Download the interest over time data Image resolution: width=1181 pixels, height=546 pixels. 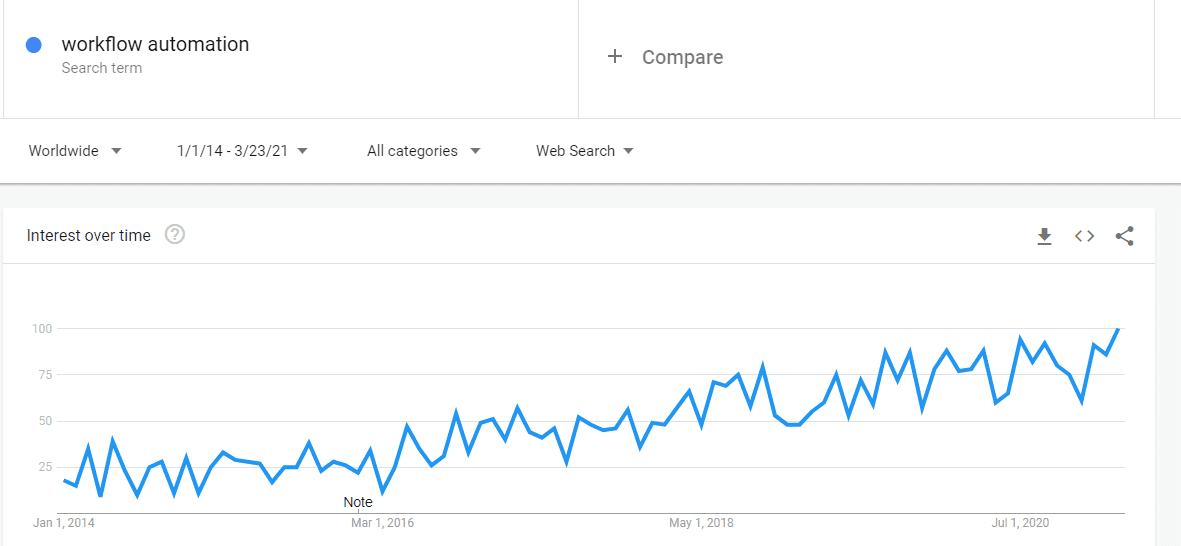[x=1044, y=236]
